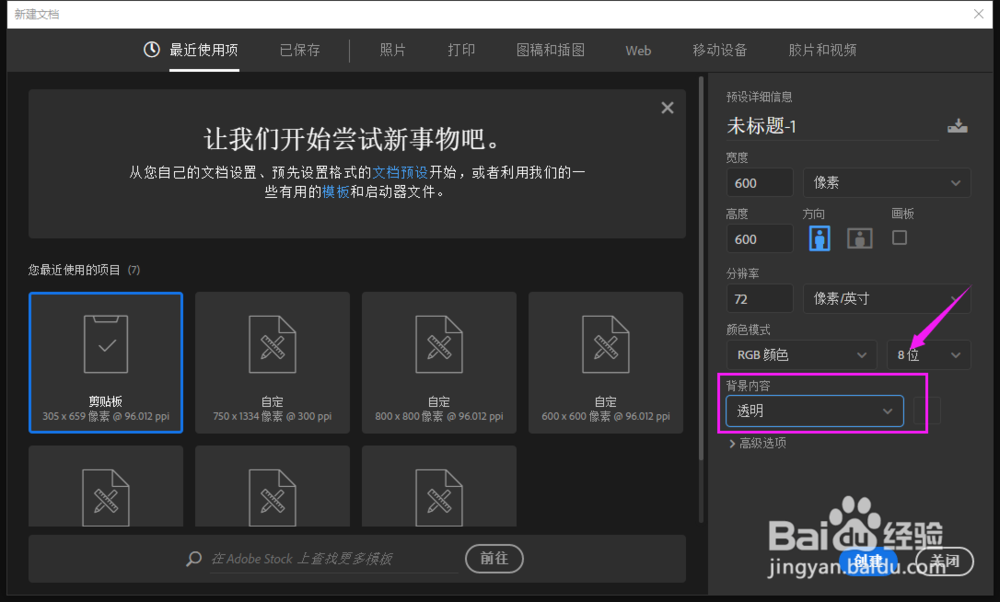The width and height of the screenshot is (1000, 602).
Task: Dismiss the welcome message with its X icon
Action: [667, 107]
